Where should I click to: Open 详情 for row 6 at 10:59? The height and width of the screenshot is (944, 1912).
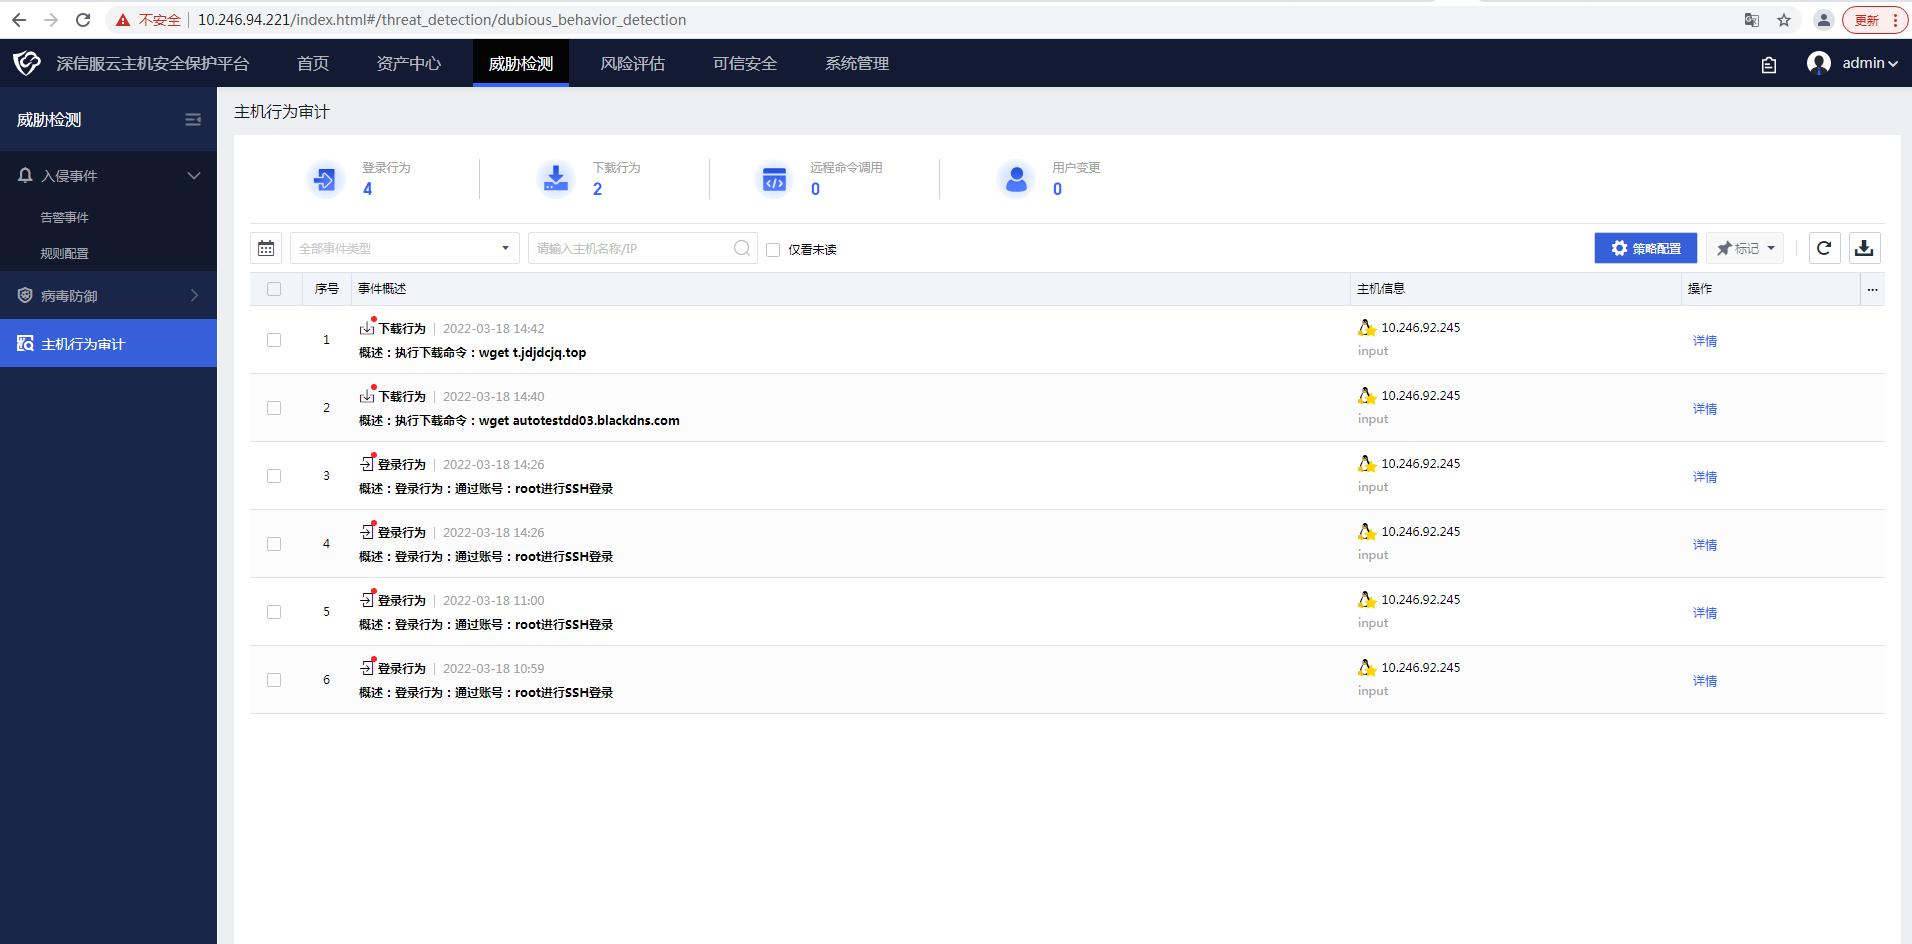[1705, 681]
